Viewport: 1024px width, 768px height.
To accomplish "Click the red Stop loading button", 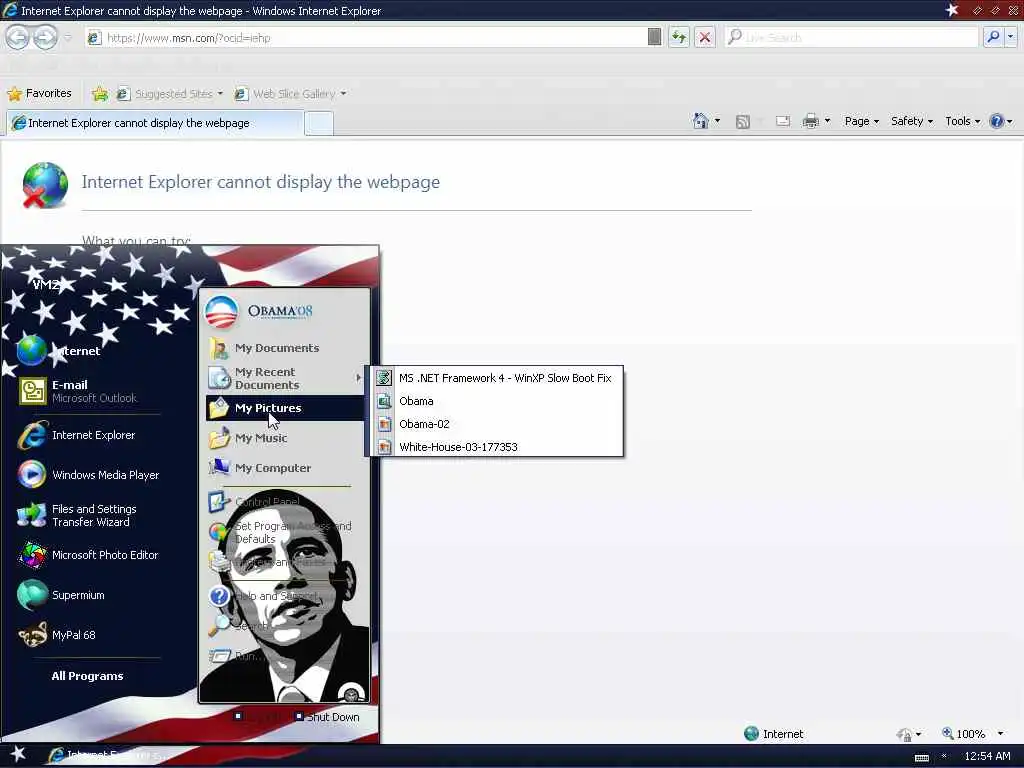I will coord(705,37).
